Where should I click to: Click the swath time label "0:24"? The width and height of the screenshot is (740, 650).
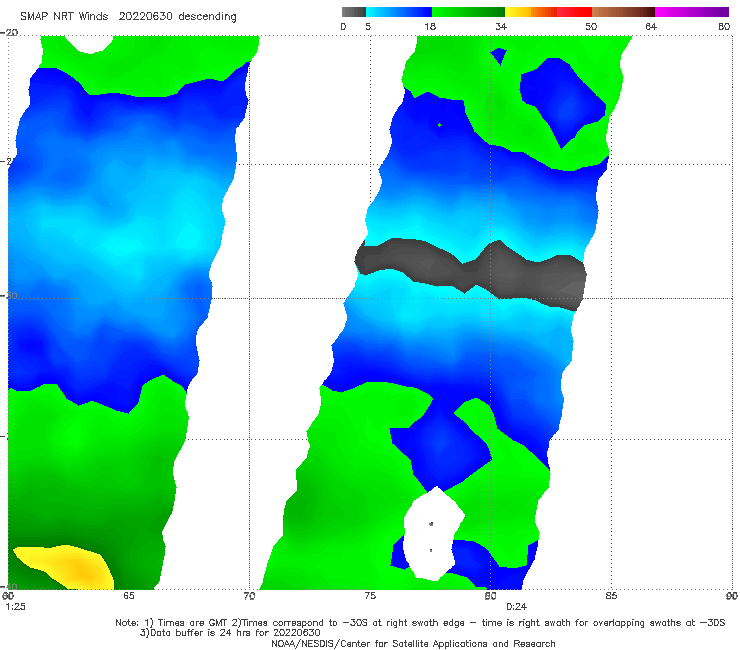516,607
